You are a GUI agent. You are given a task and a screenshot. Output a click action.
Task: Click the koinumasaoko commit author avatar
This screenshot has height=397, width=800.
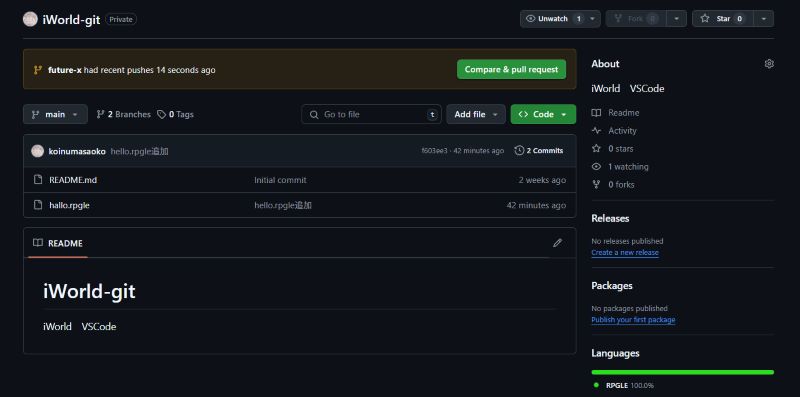pos(37,151)
